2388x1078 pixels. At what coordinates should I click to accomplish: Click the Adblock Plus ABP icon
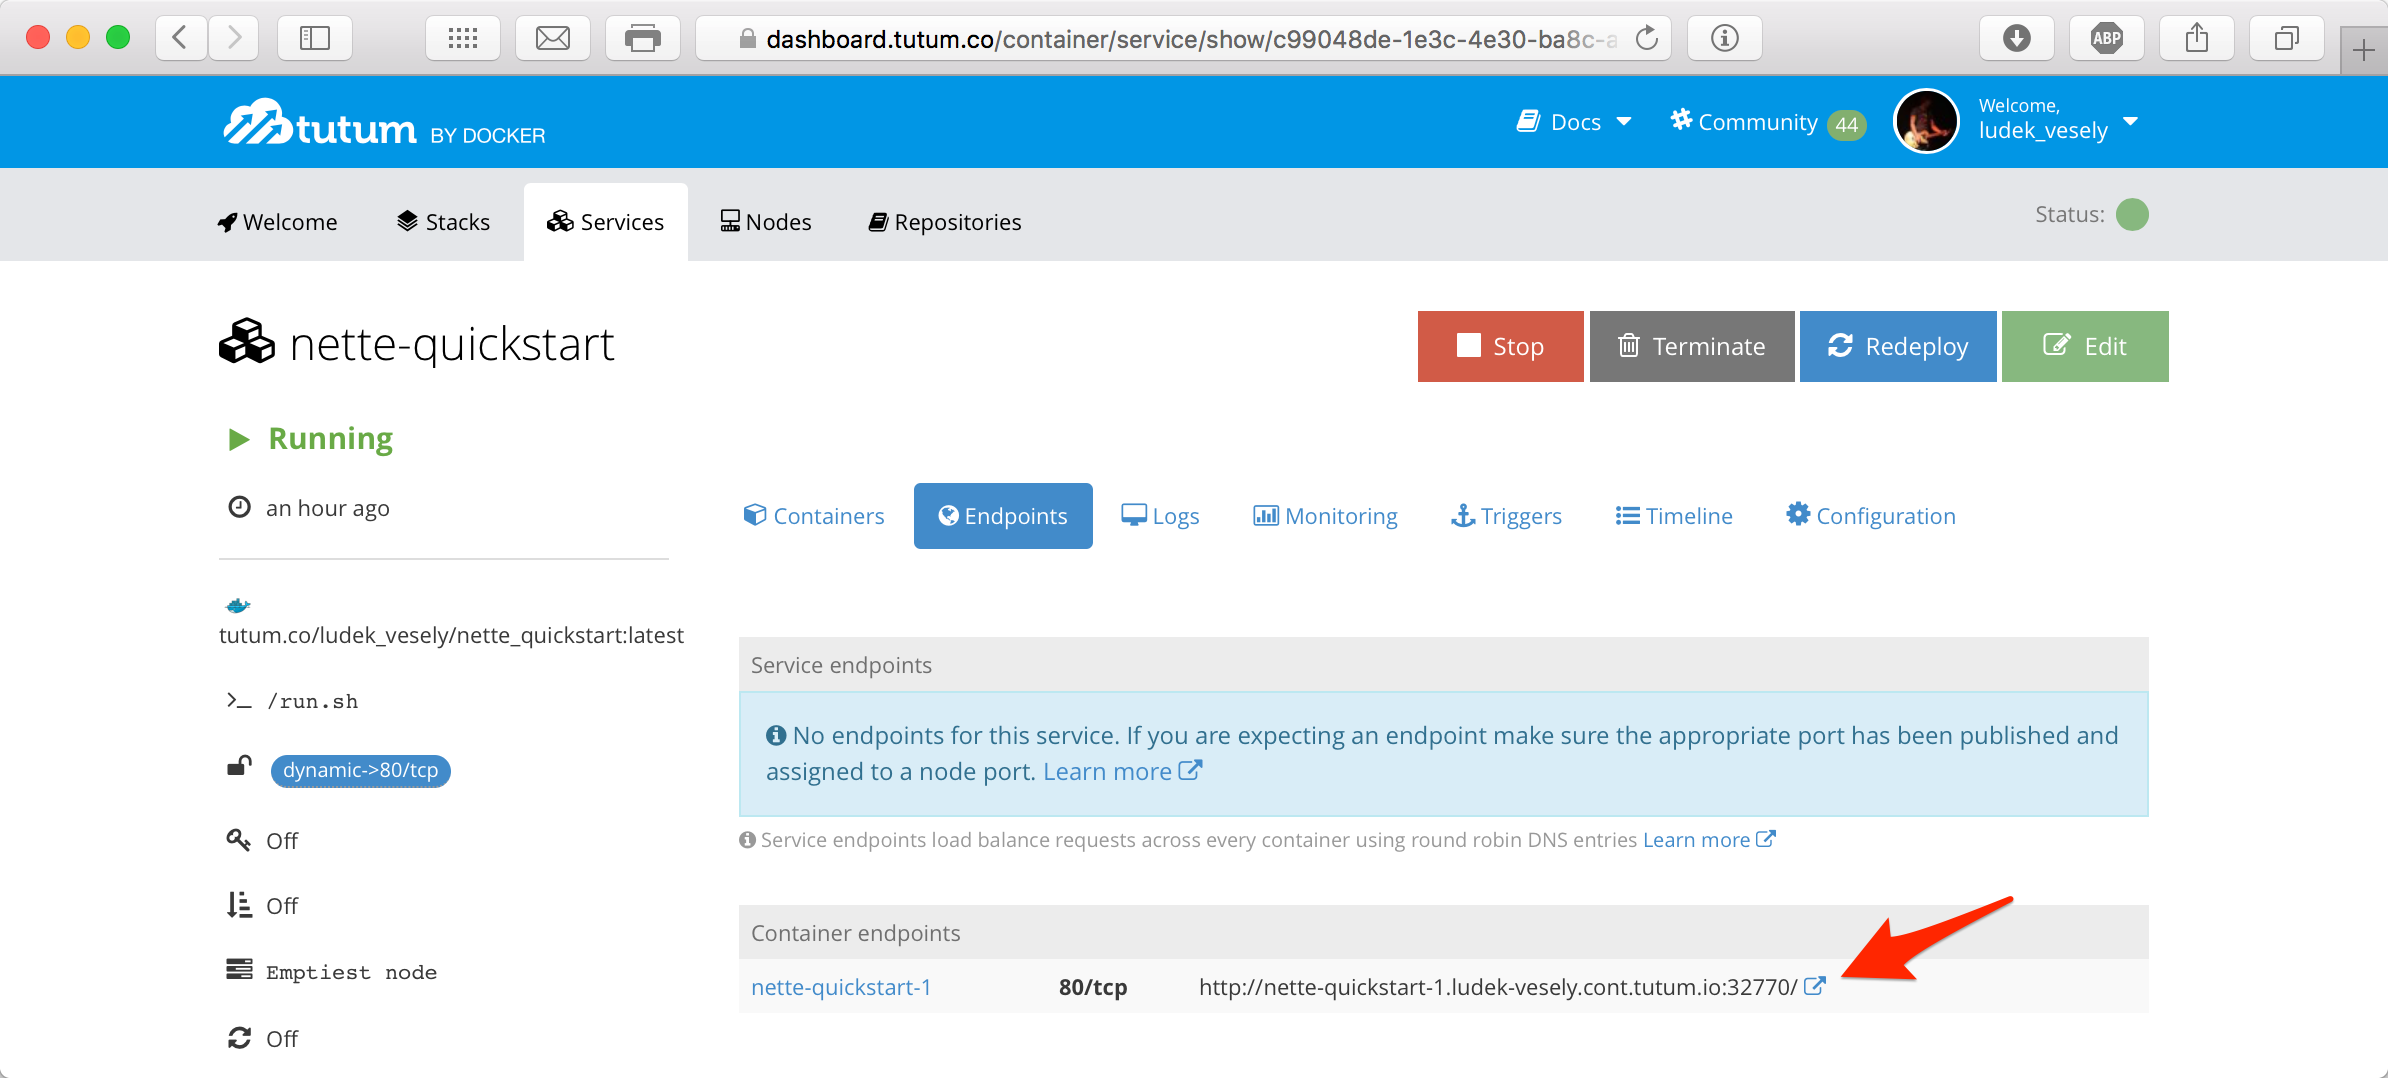(x=2107, y=38)
